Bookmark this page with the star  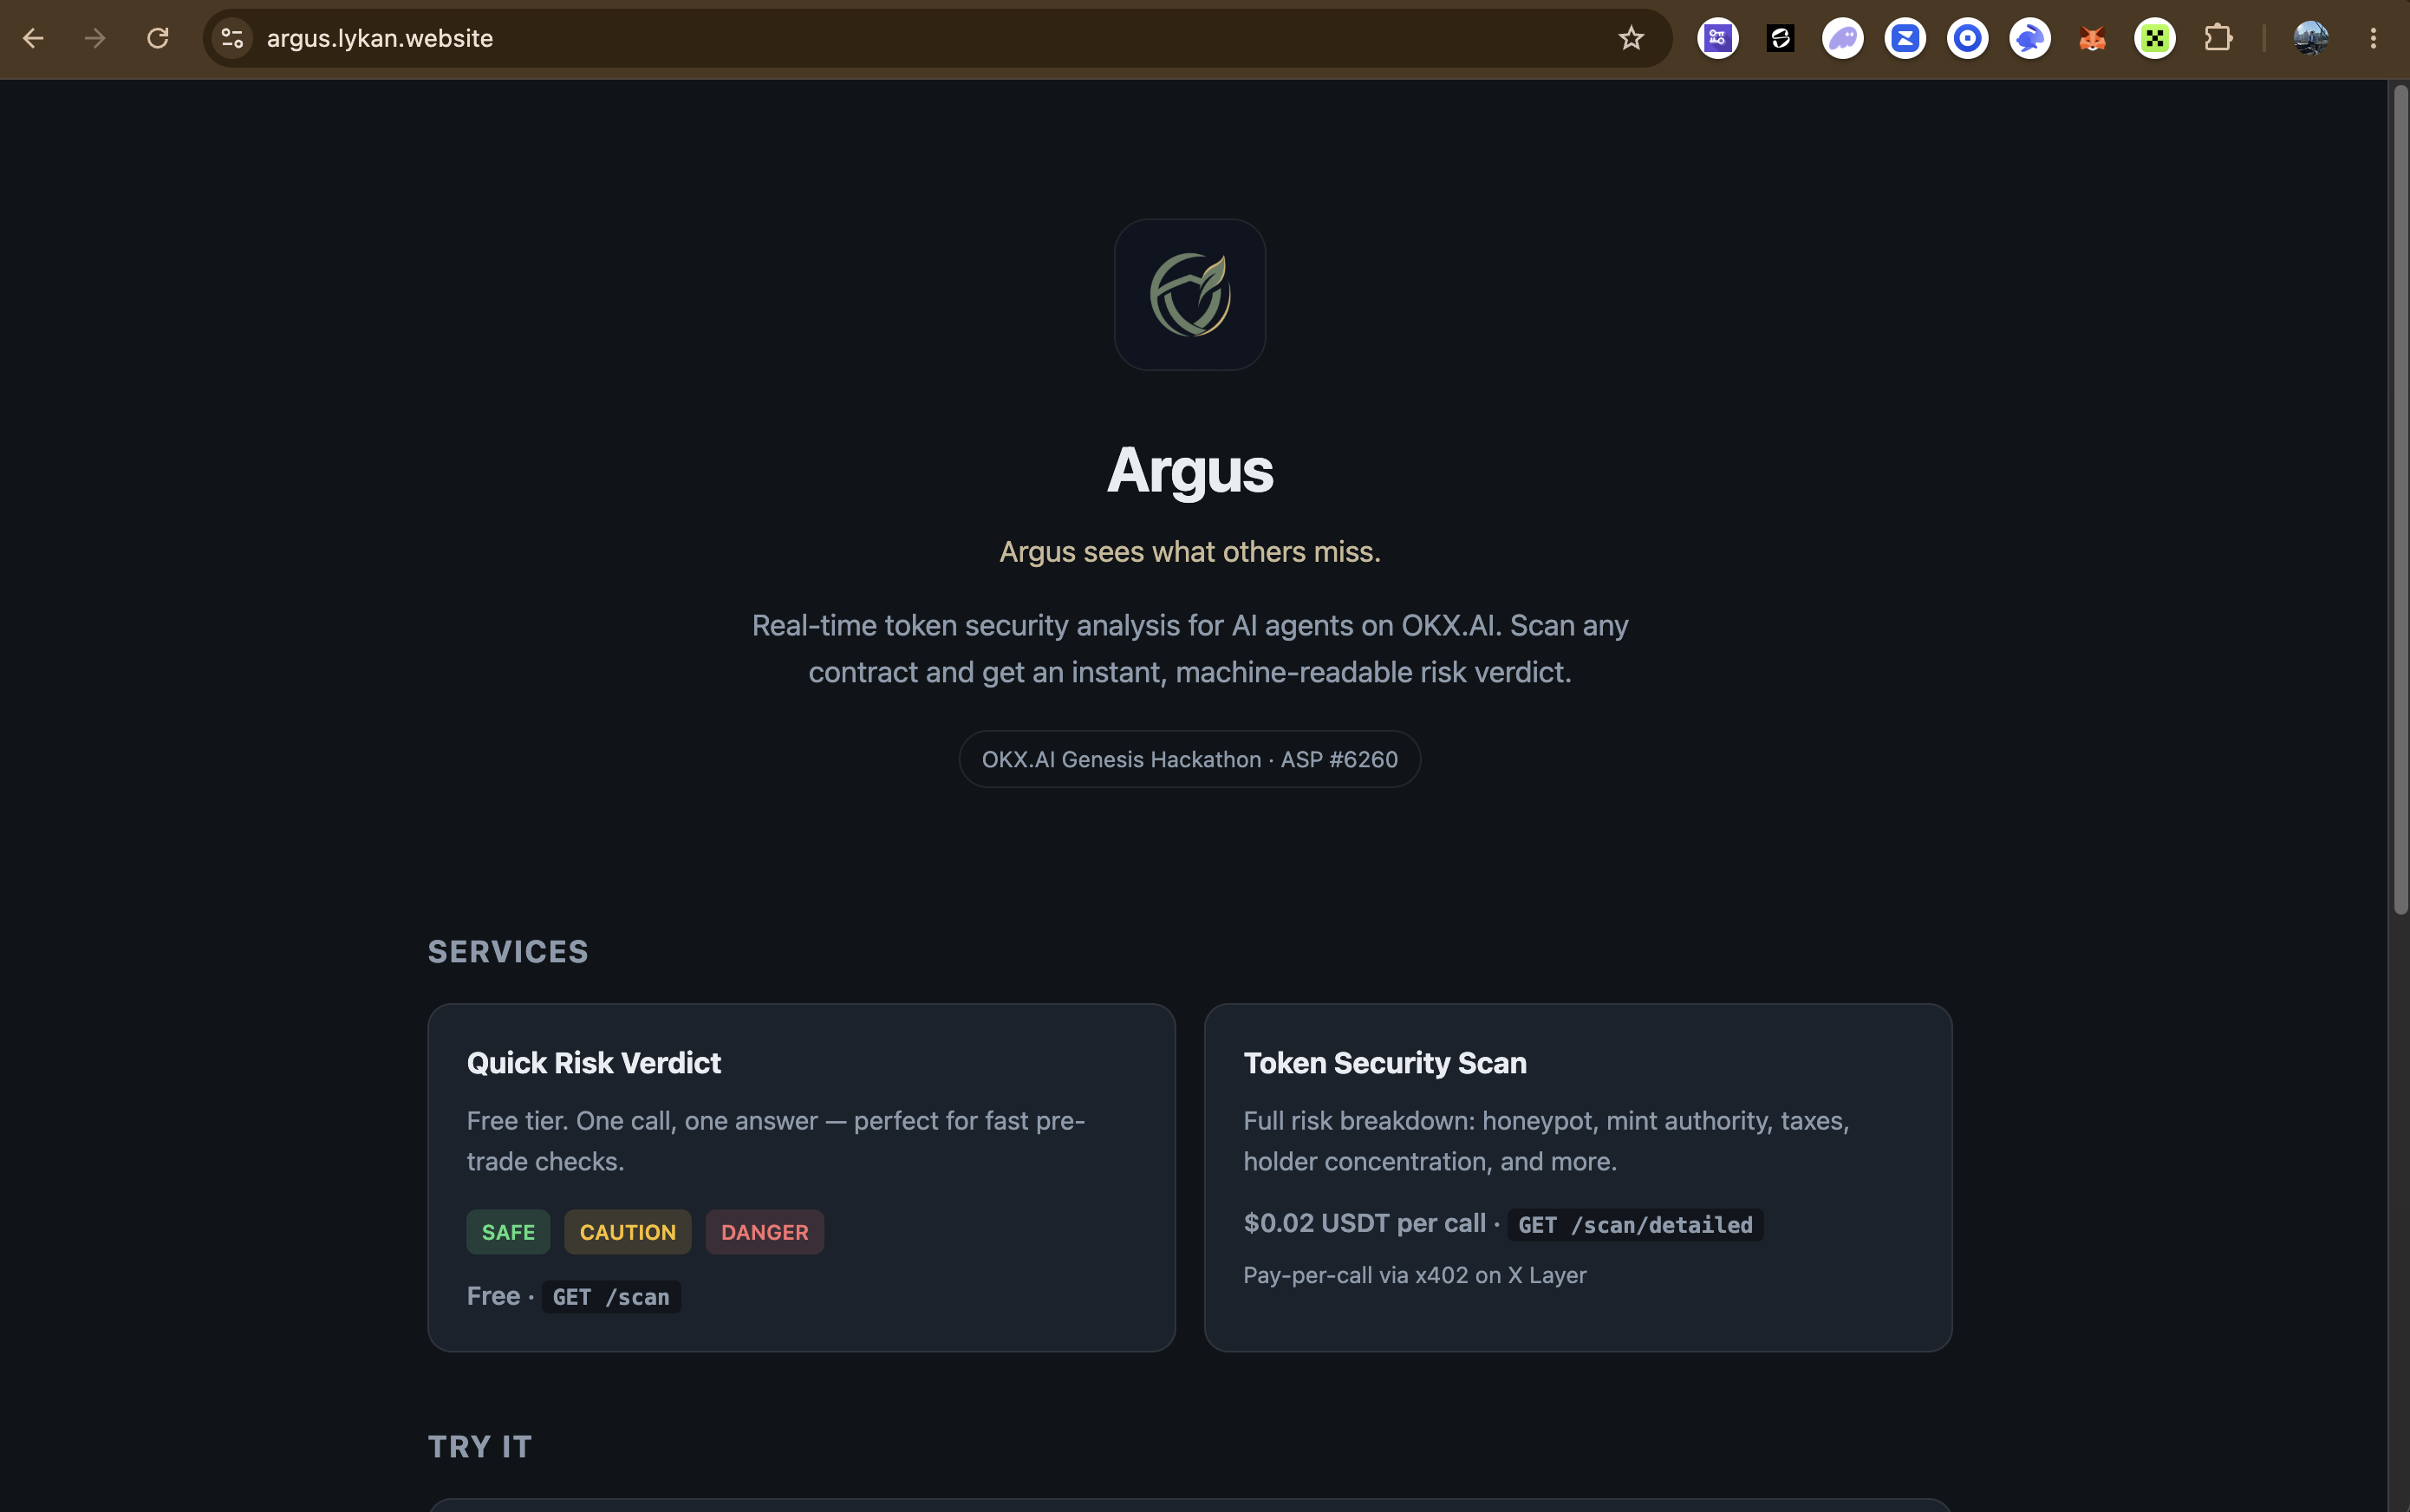(1631, 38)
